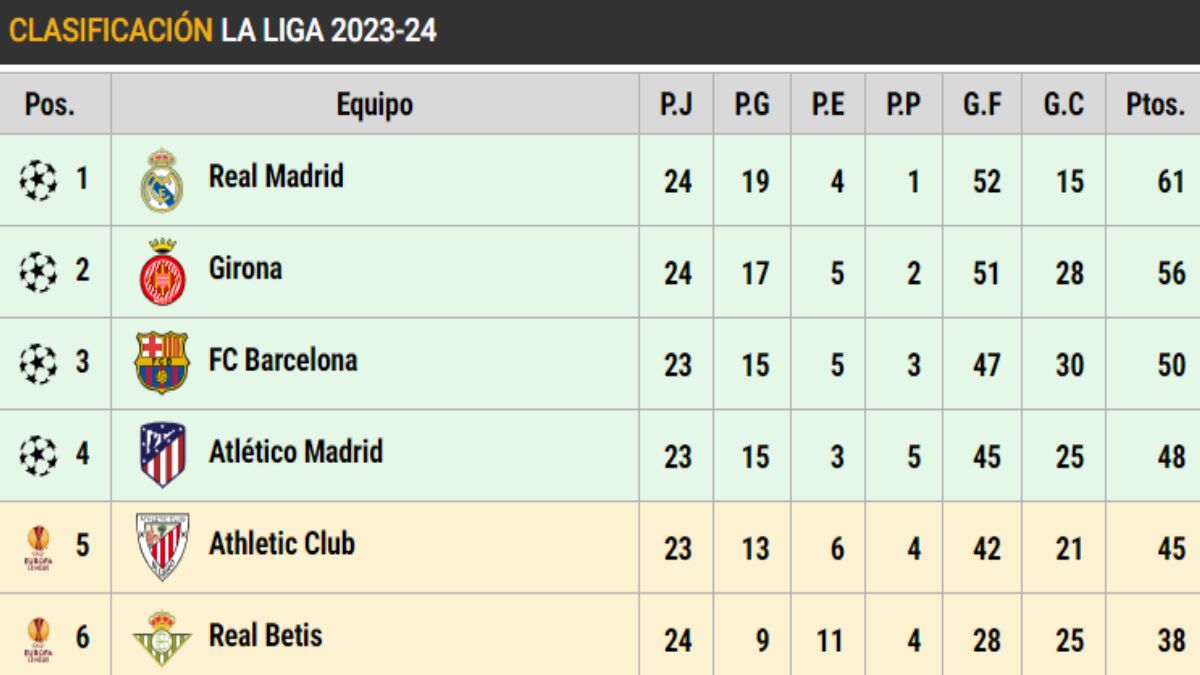Click Europa League icon beside position 6
The image size is (1200, 675).
coord(38,640)
